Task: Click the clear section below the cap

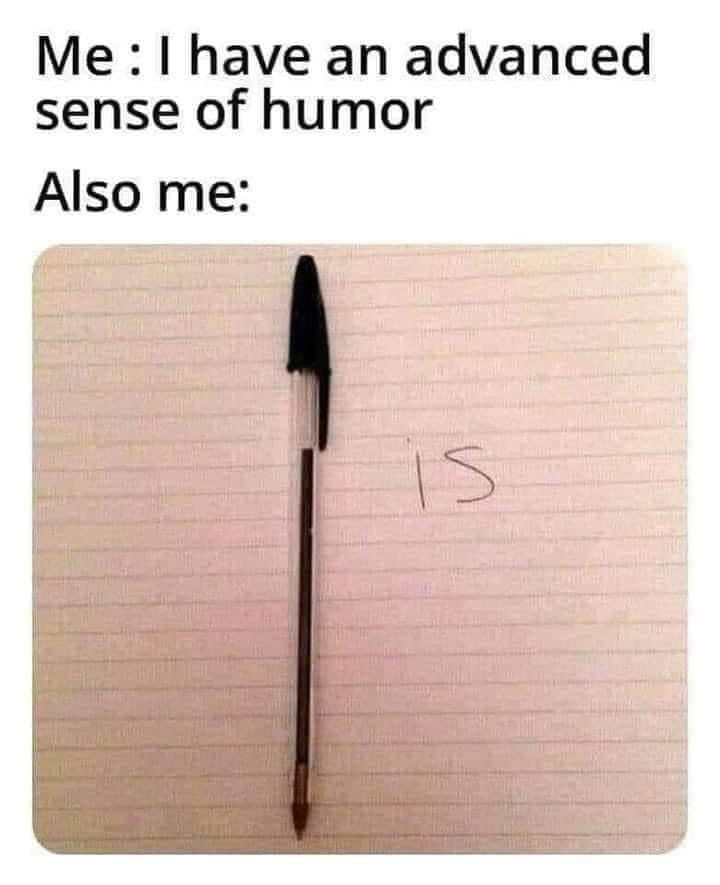Action: tap(304, 410)
